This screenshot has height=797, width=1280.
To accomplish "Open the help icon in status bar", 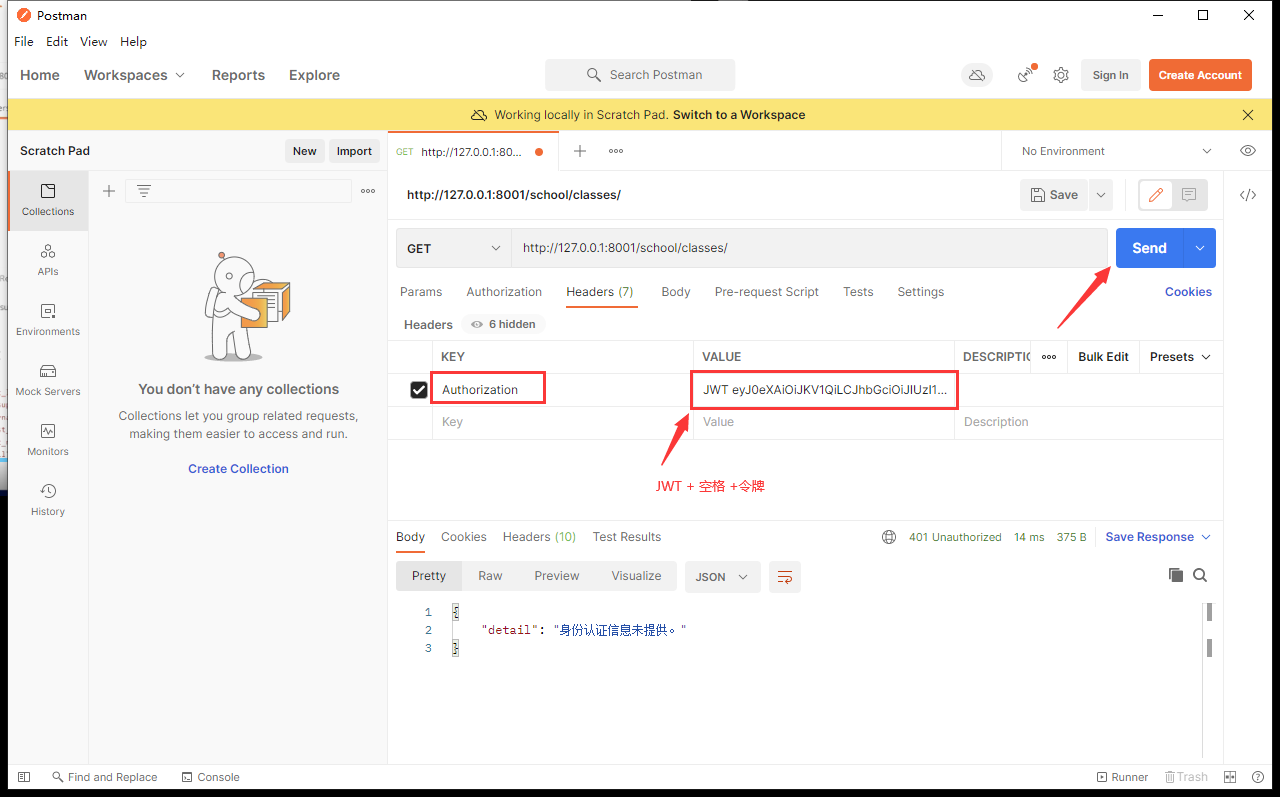I will [1257, 777].
